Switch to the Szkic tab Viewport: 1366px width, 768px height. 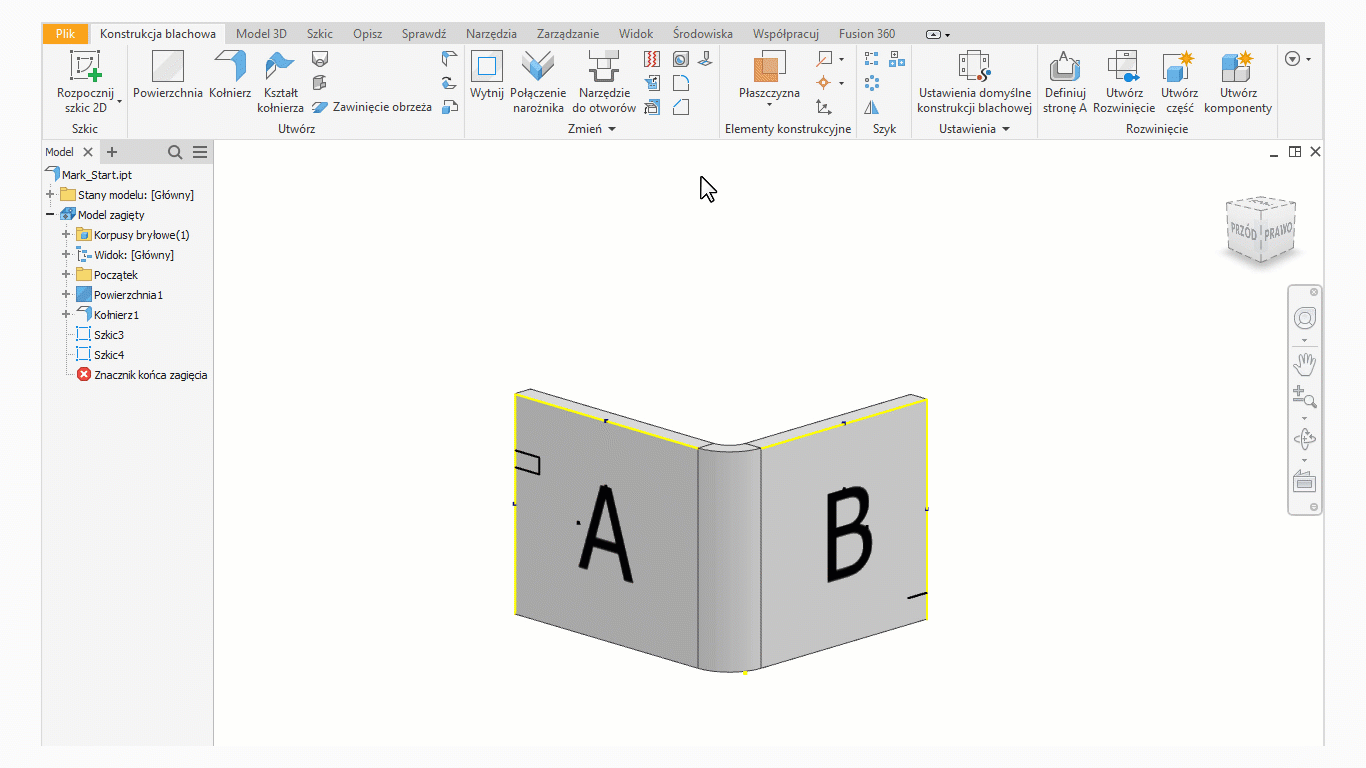[320, 34]
